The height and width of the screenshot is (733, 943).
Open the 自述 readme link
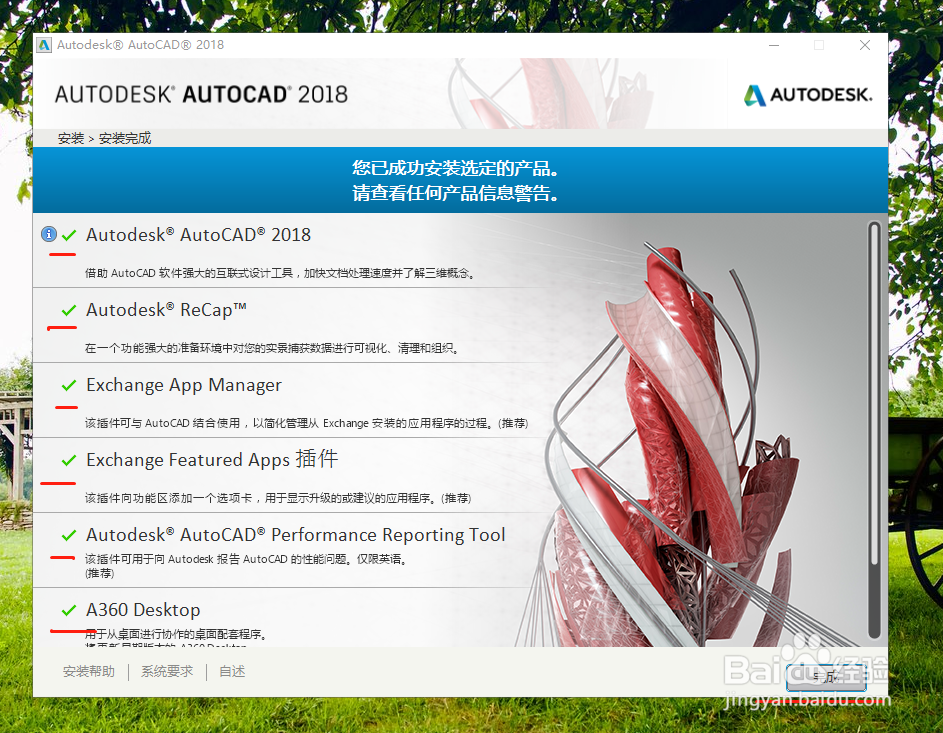point(232,671)
